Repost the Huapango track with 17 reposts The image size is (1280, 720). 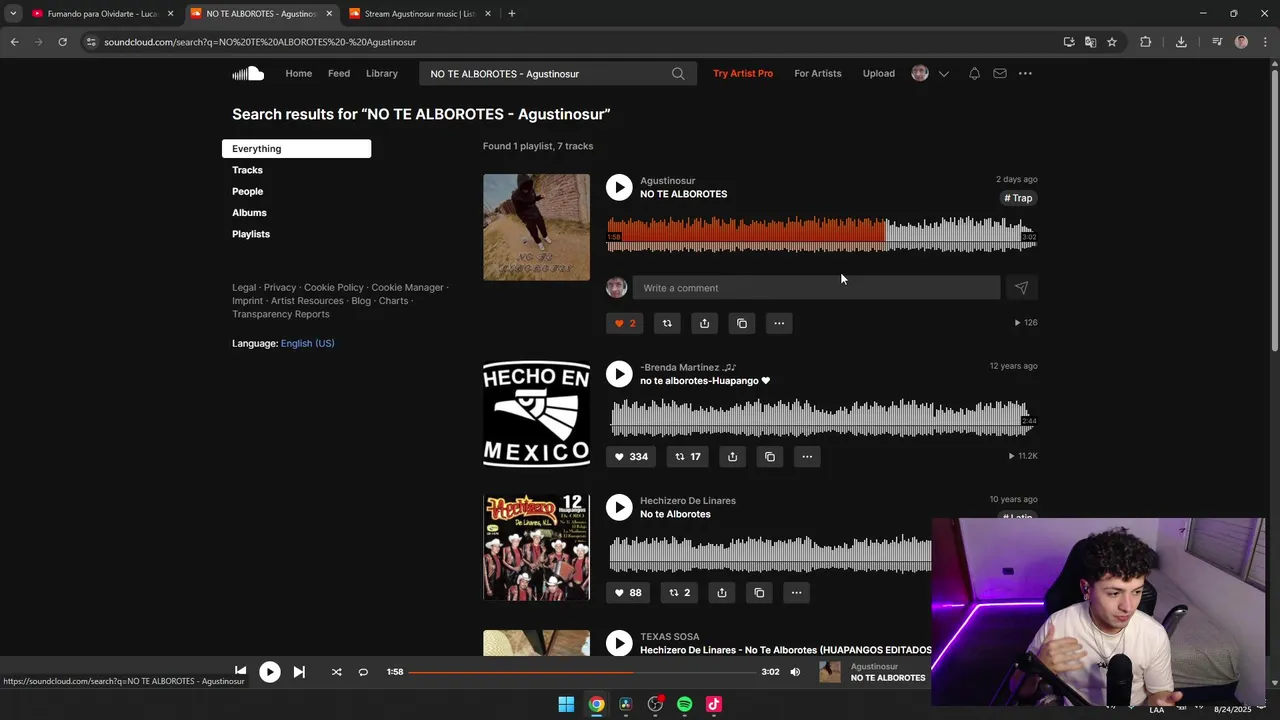coord(687,457)
